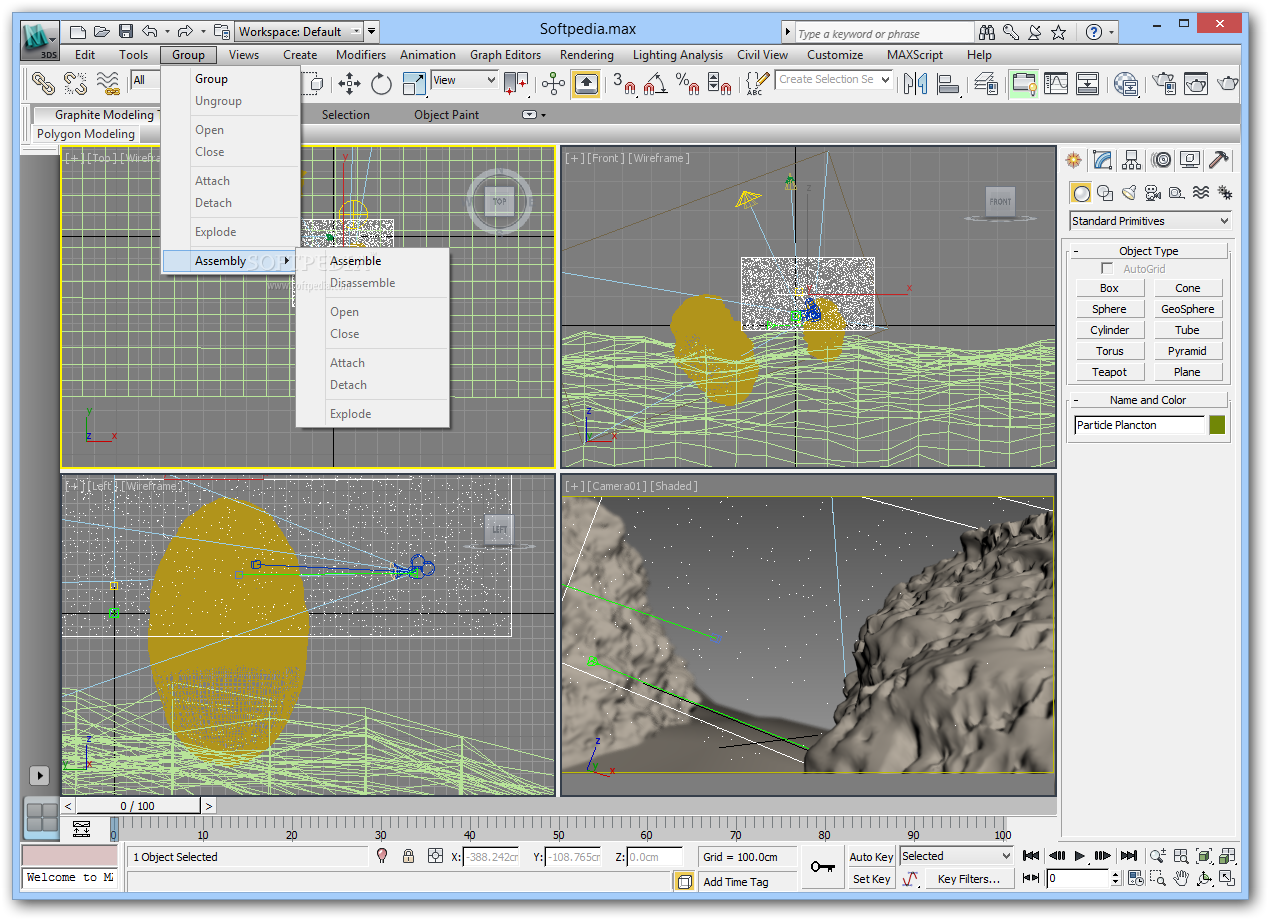The width and height of the screenshot is (1269, 920).
Task: Click the GeoSphere button
Action: [x=1187, y=309]
